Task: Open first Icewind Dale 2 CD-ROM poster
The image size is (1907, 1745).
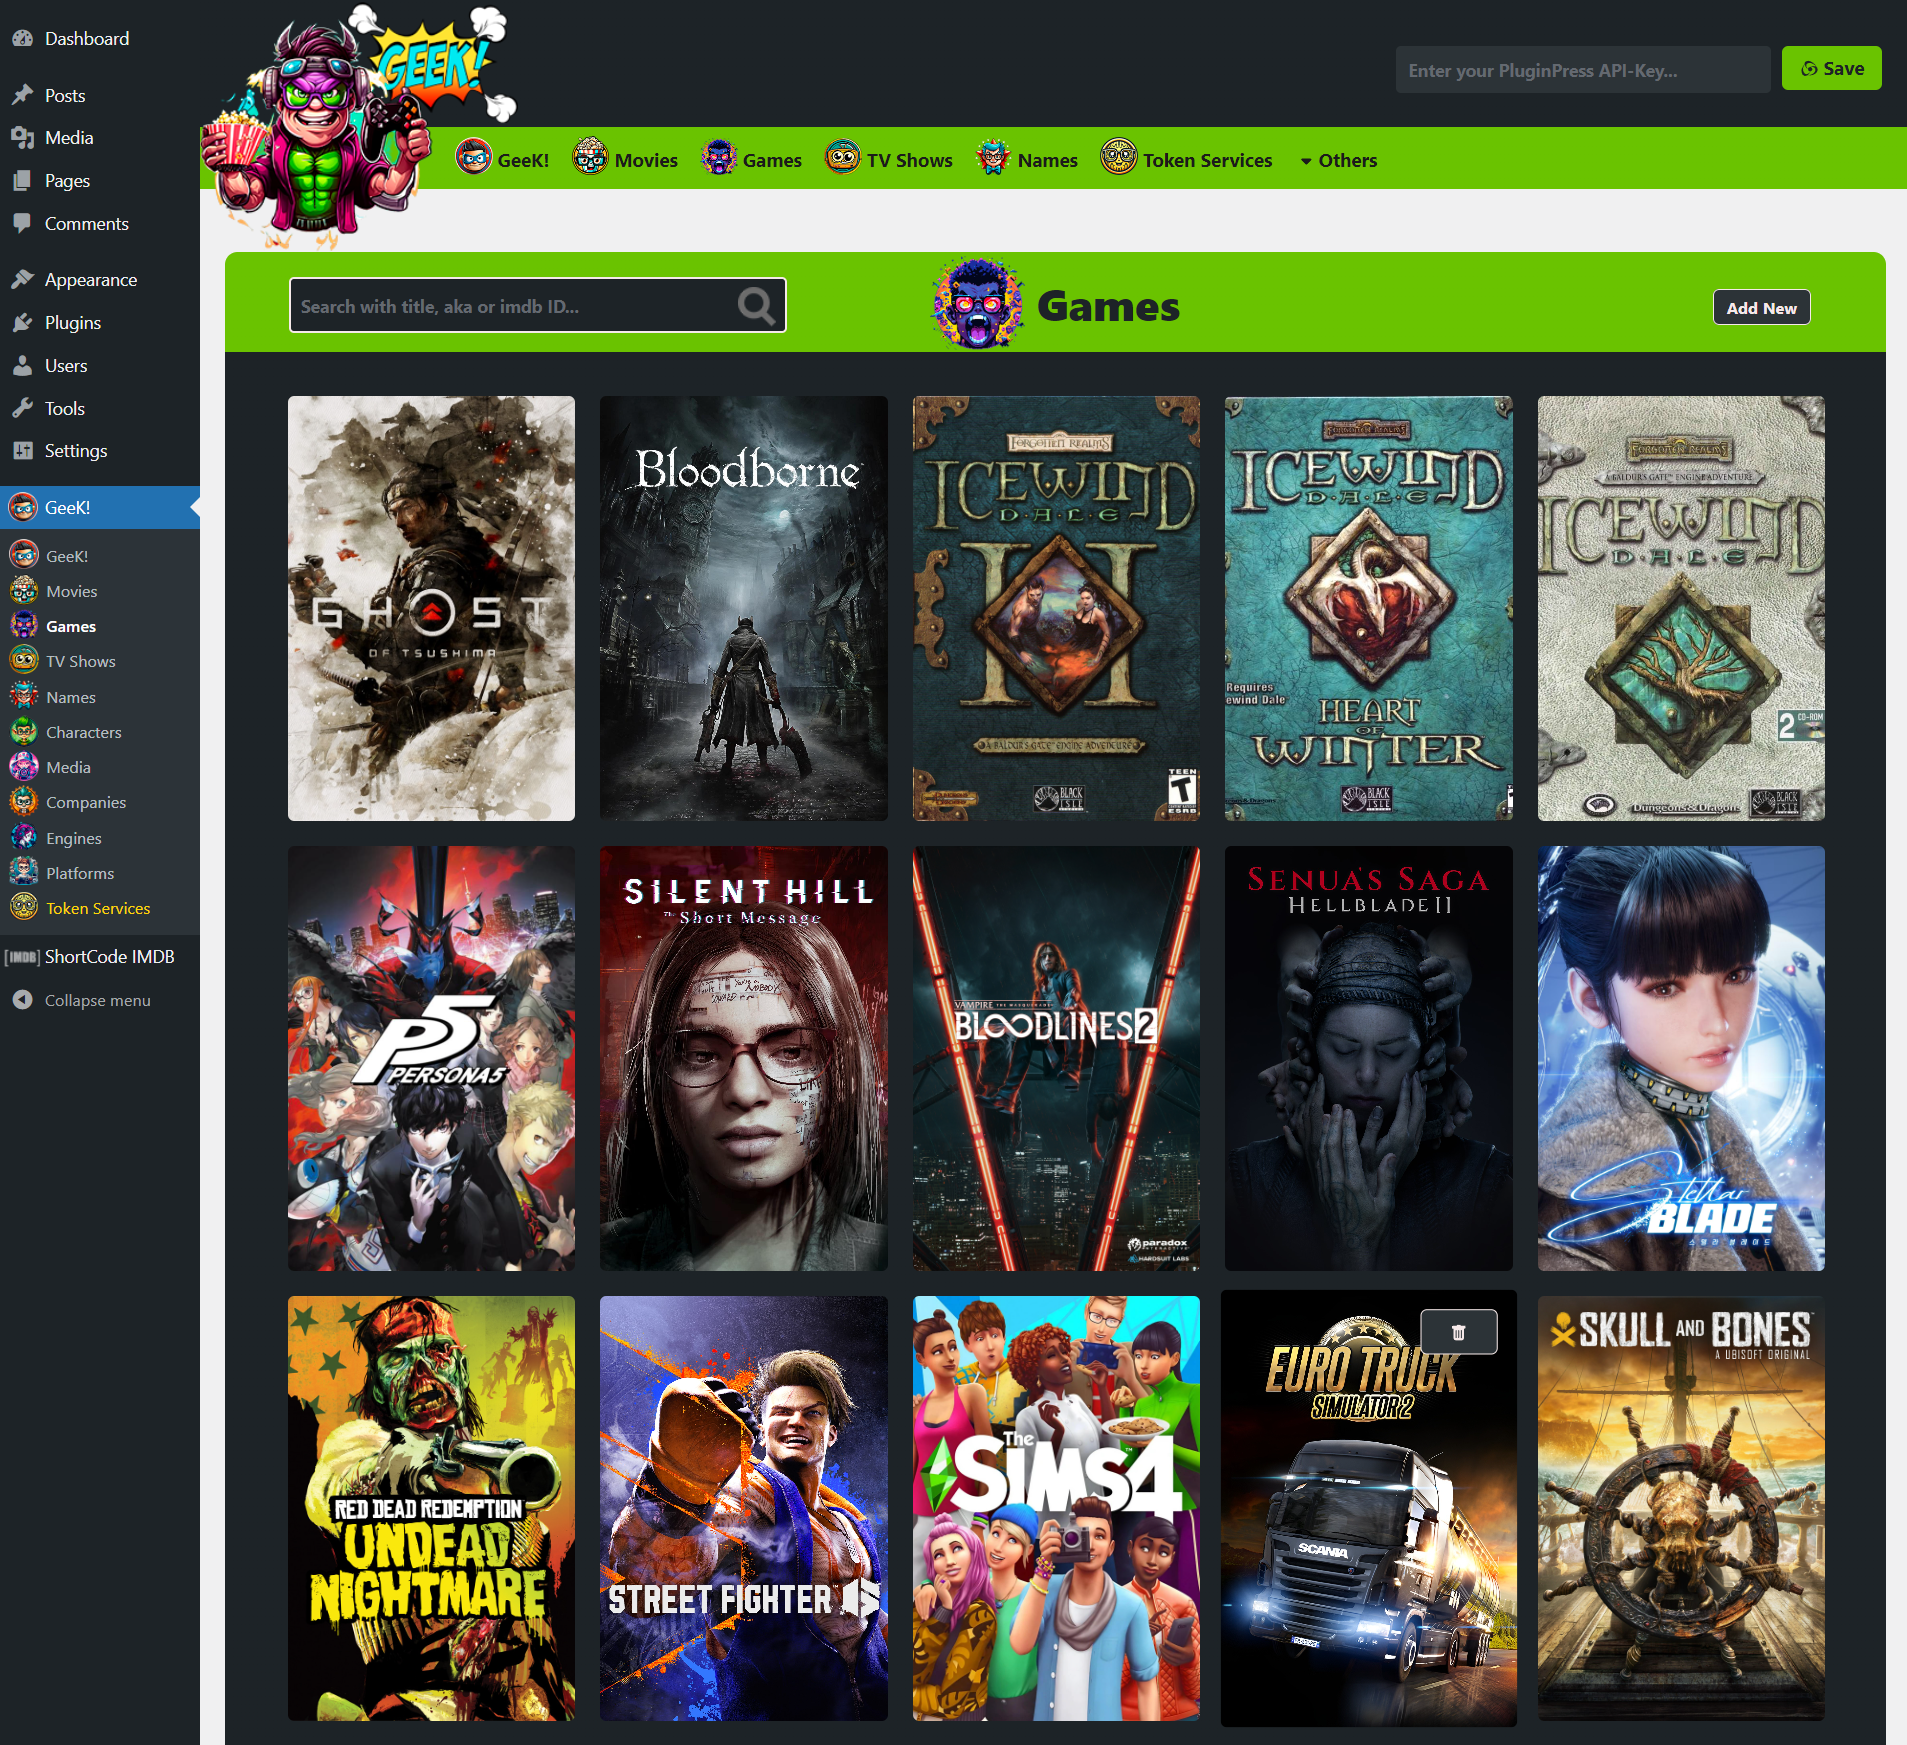Action: click(1681, 608)
